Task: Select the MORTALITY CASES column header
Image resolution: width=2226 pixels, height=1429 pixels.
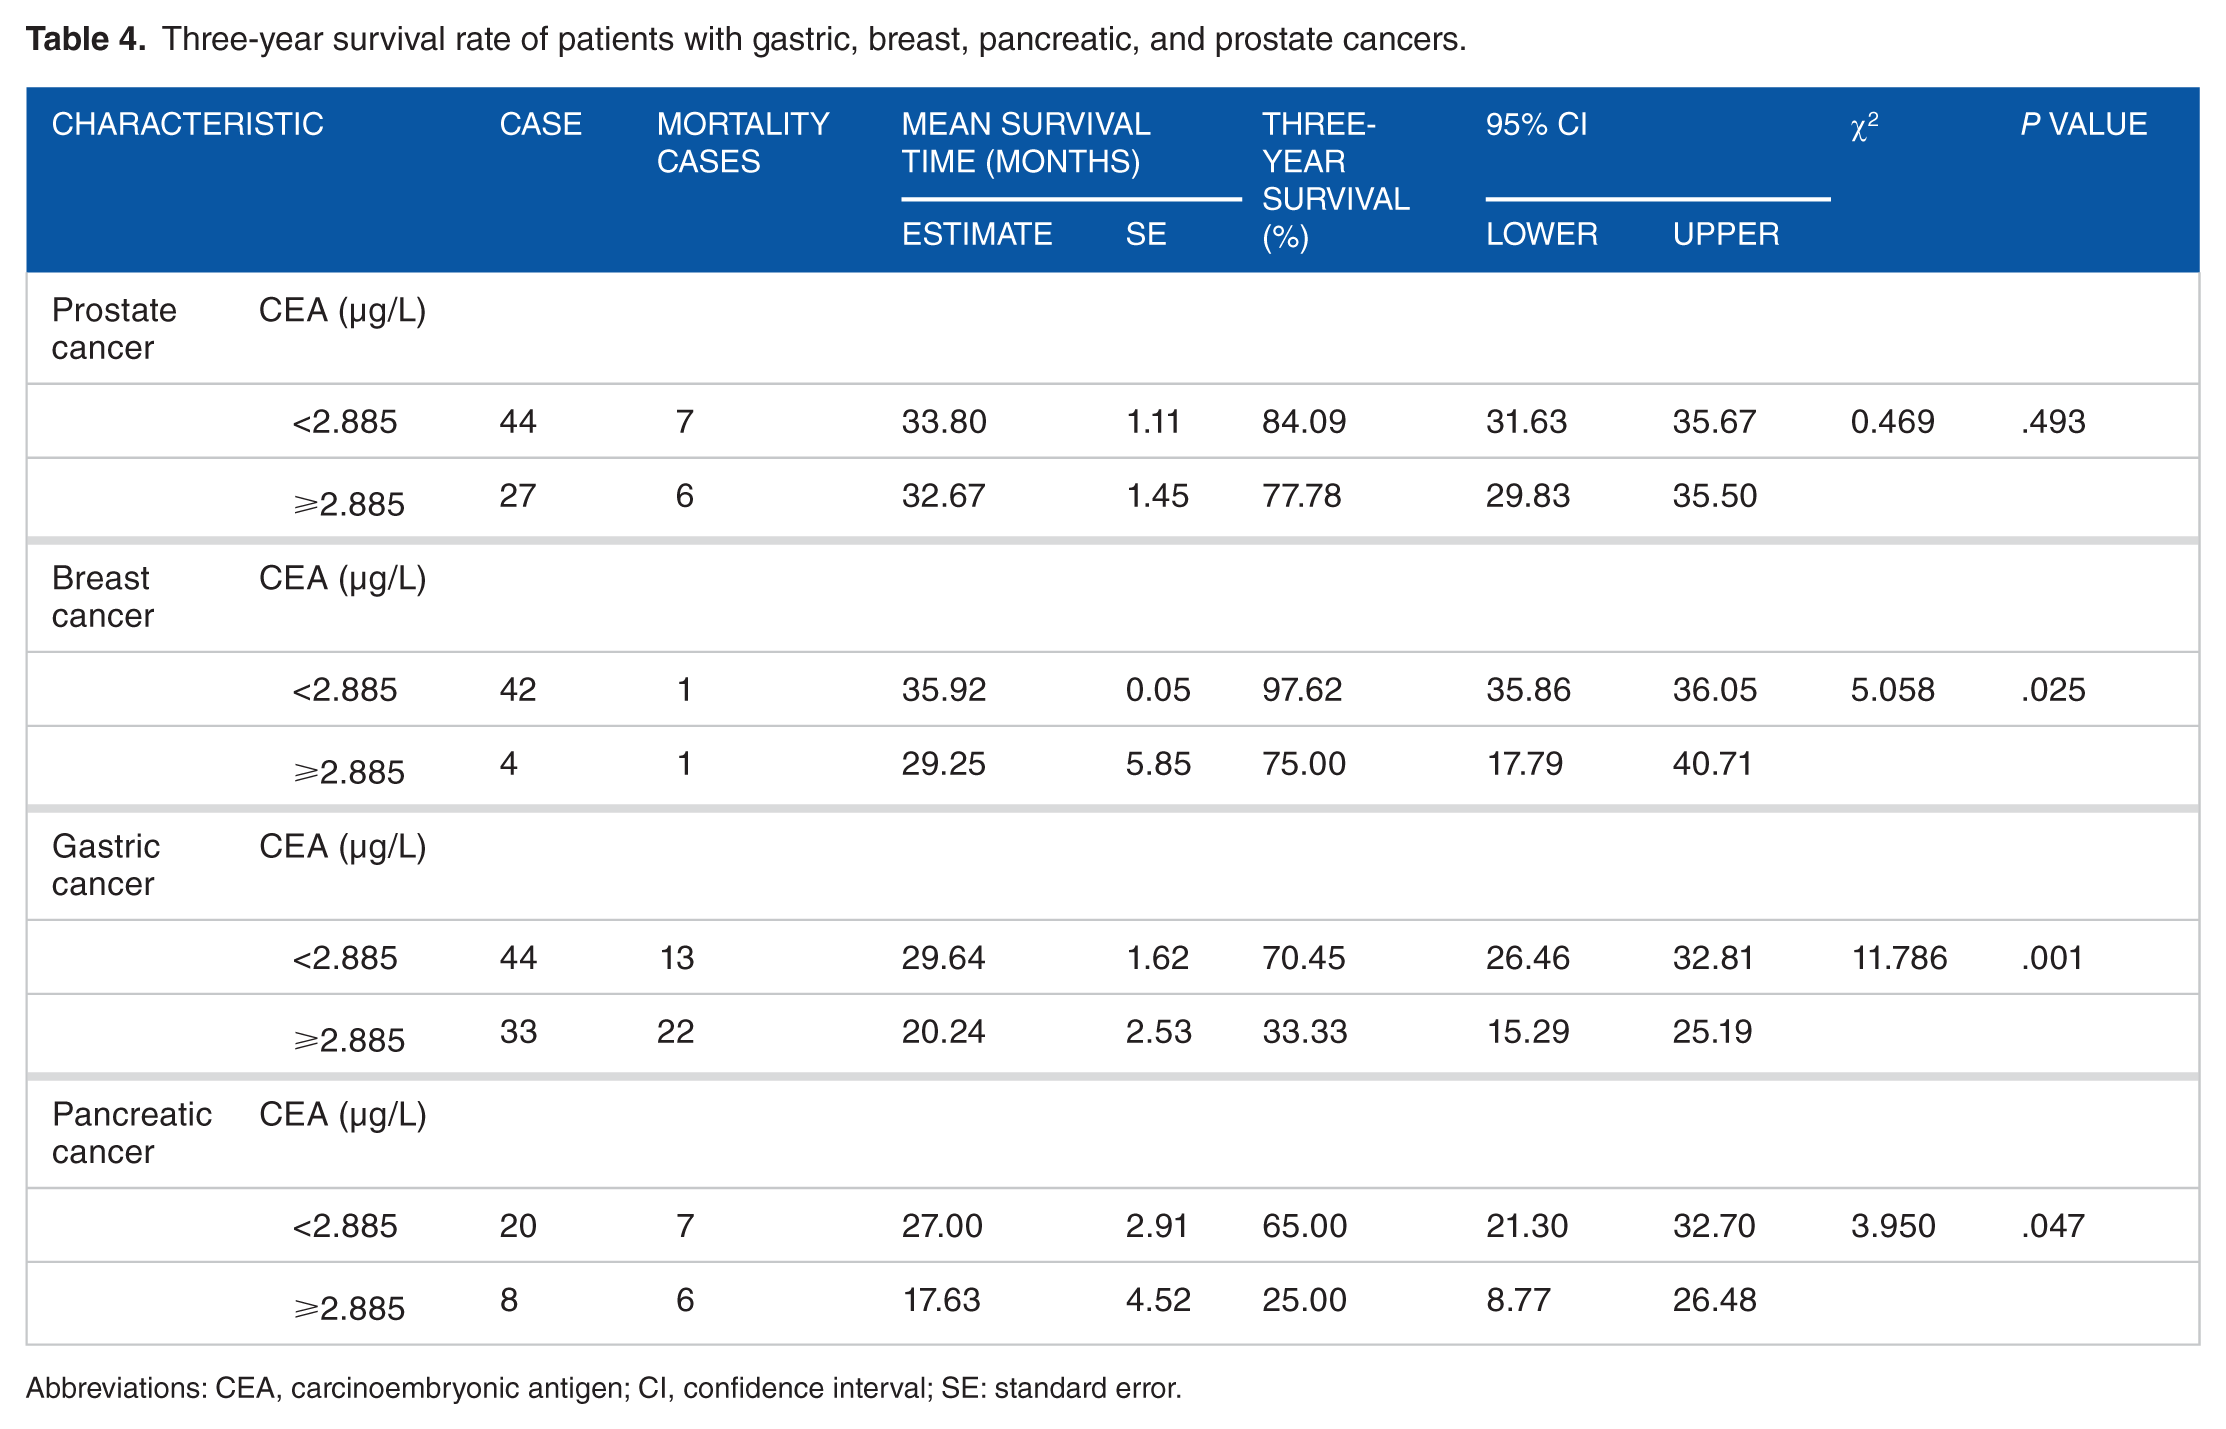Action: click(743, 143)
